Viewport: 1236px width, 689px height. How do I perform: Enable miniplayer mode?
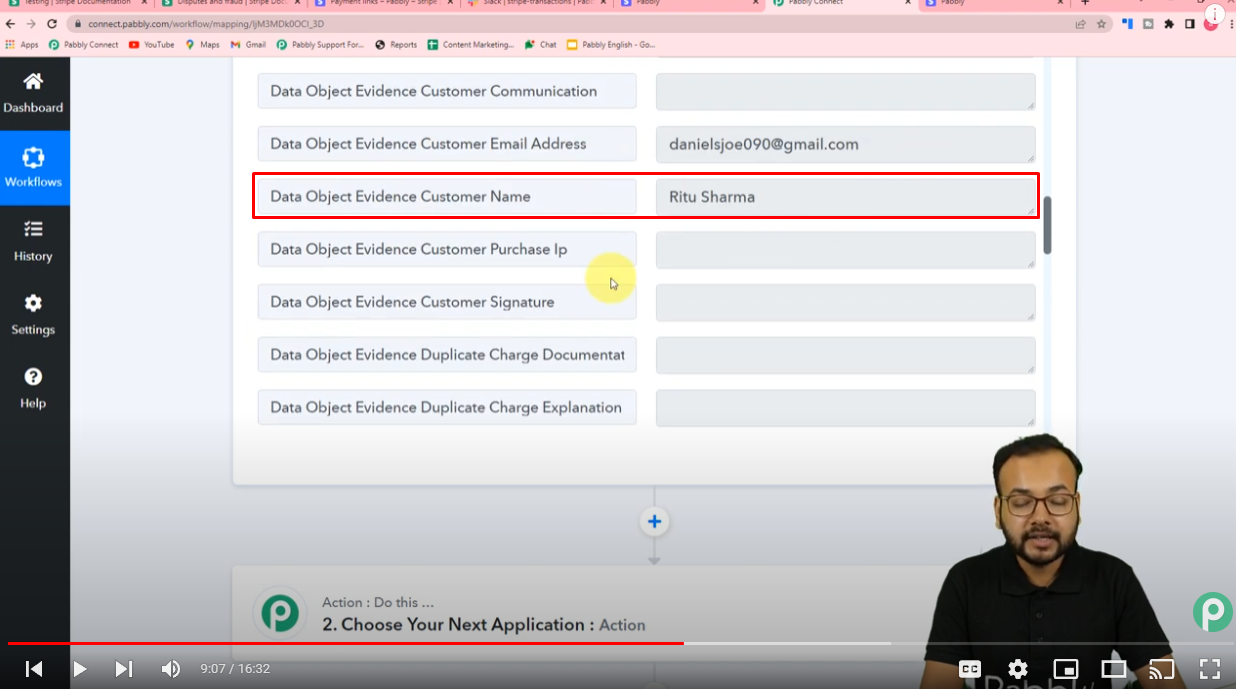(x=1066, y=669)
